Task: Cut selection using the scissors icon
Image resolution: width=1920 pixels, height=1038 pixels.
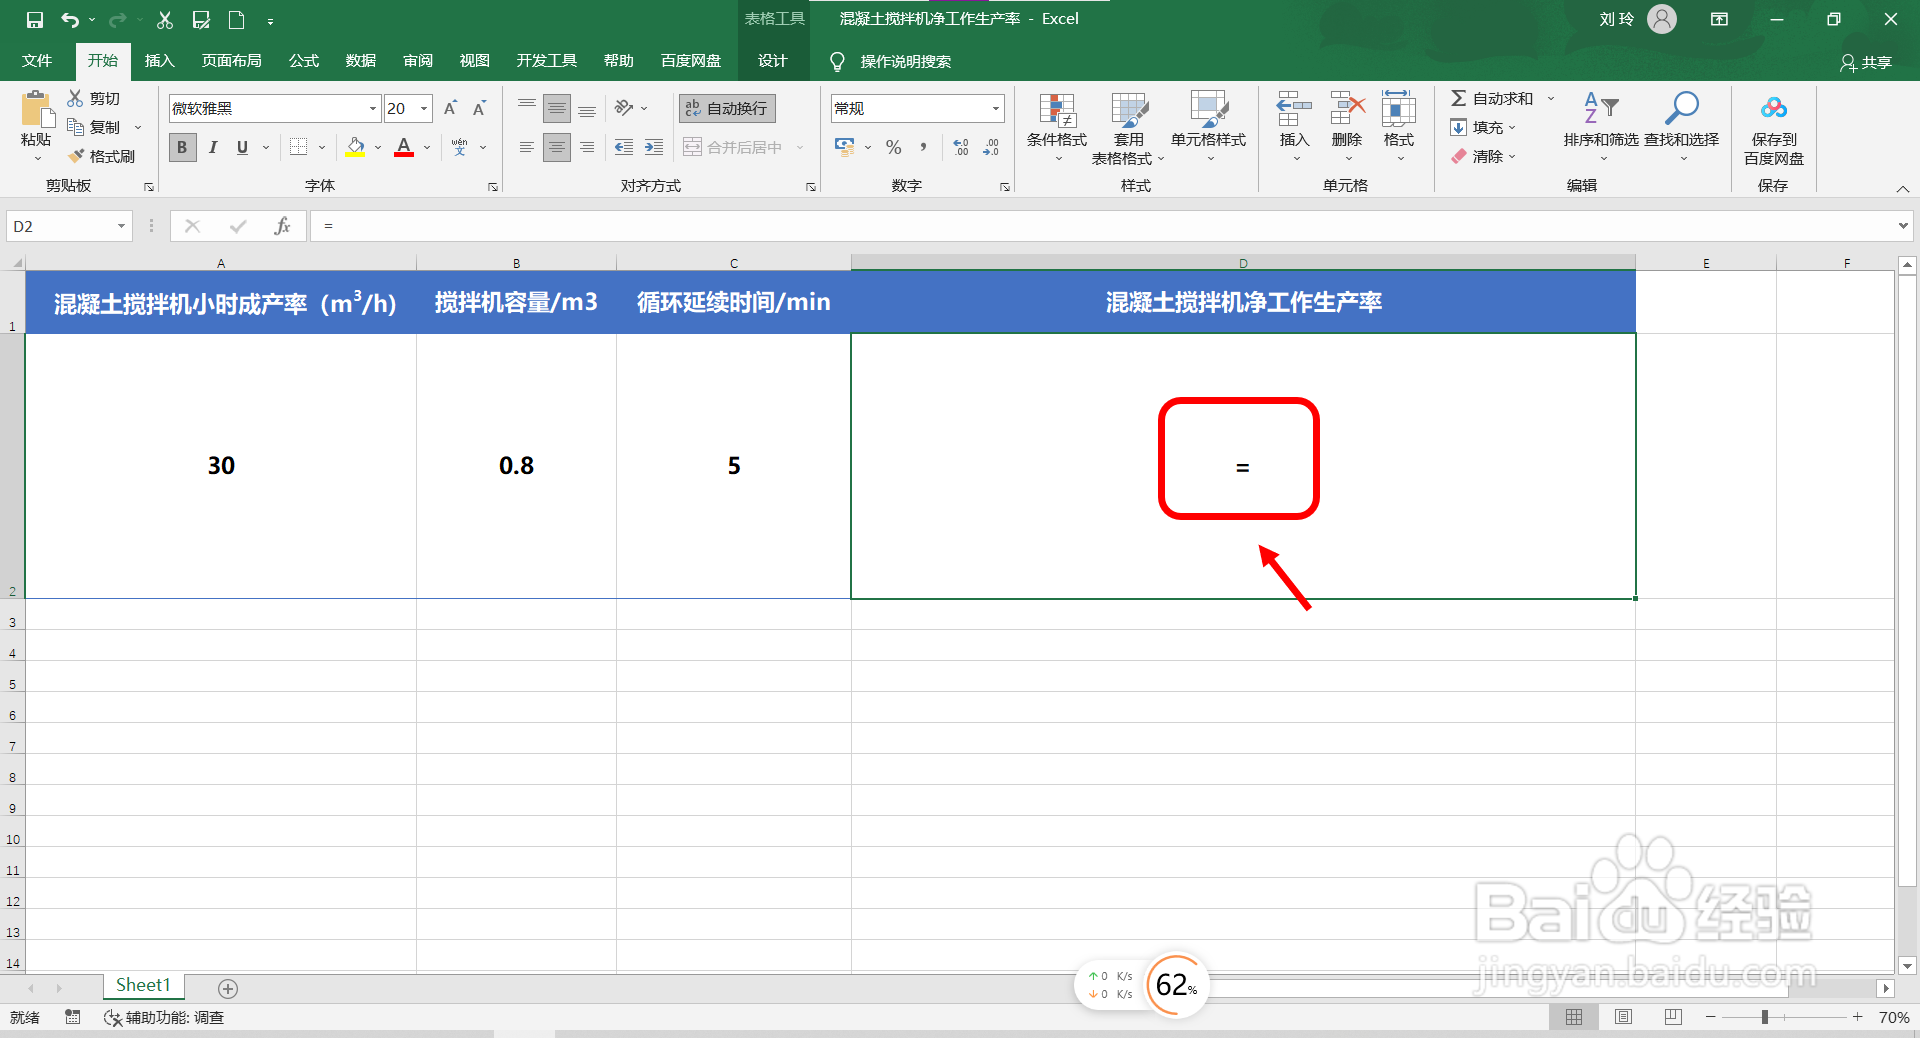Action: tap(165, 20)
